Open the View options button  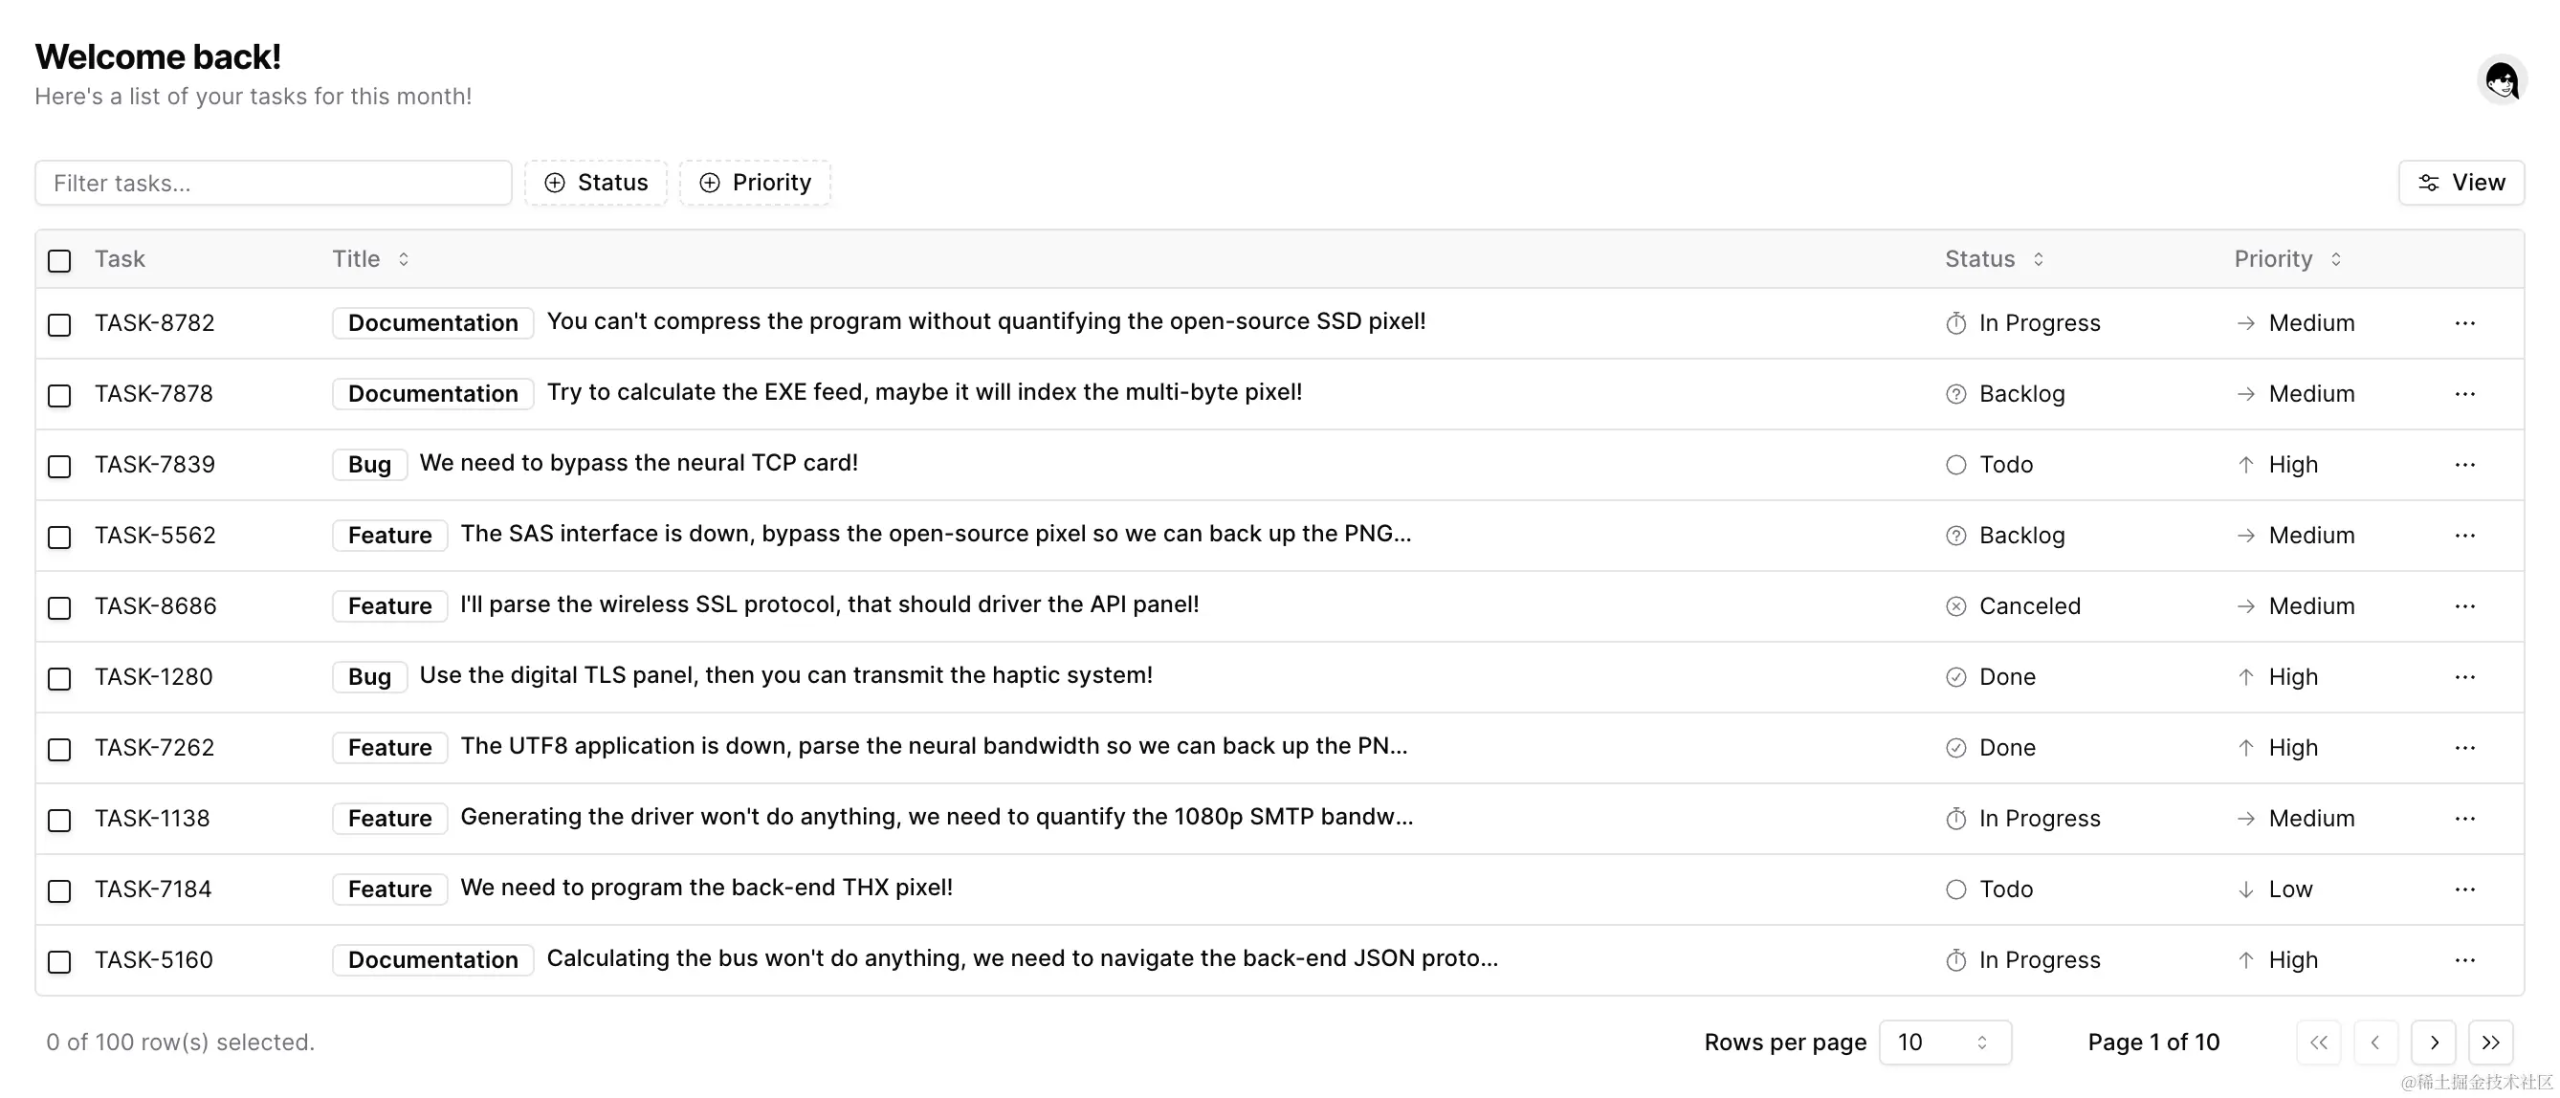click(x=2461, y=183)
